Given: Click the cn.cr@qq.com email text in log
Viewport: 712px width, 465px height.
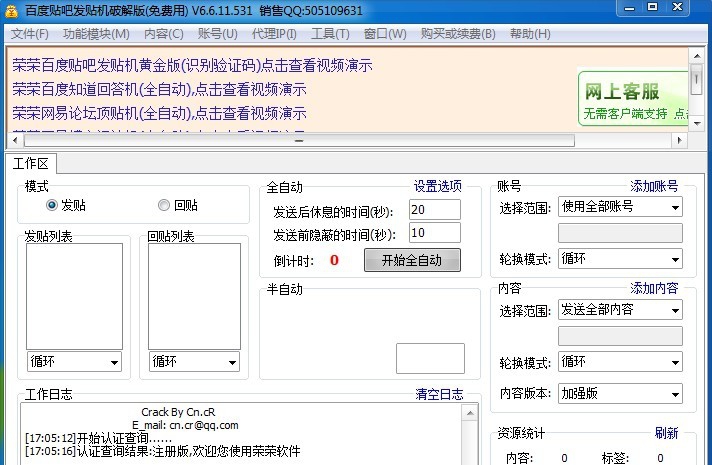Looking at the screenshot, I should point(204,425).
